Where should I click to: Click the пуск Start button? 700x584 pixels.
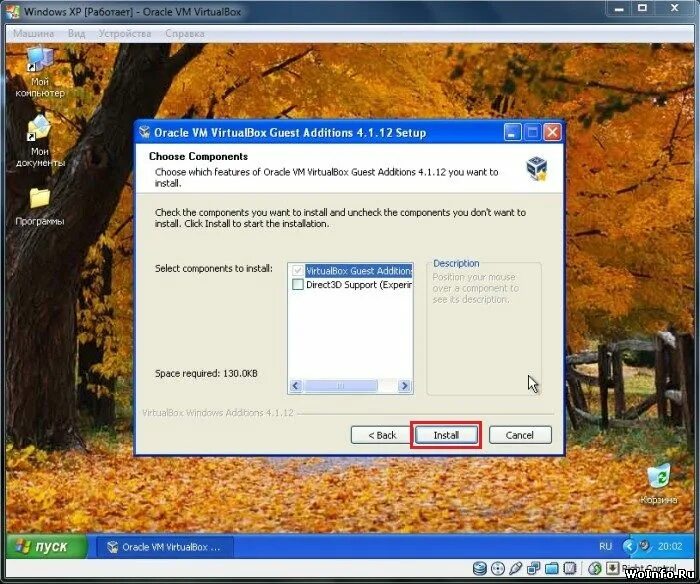47,546
